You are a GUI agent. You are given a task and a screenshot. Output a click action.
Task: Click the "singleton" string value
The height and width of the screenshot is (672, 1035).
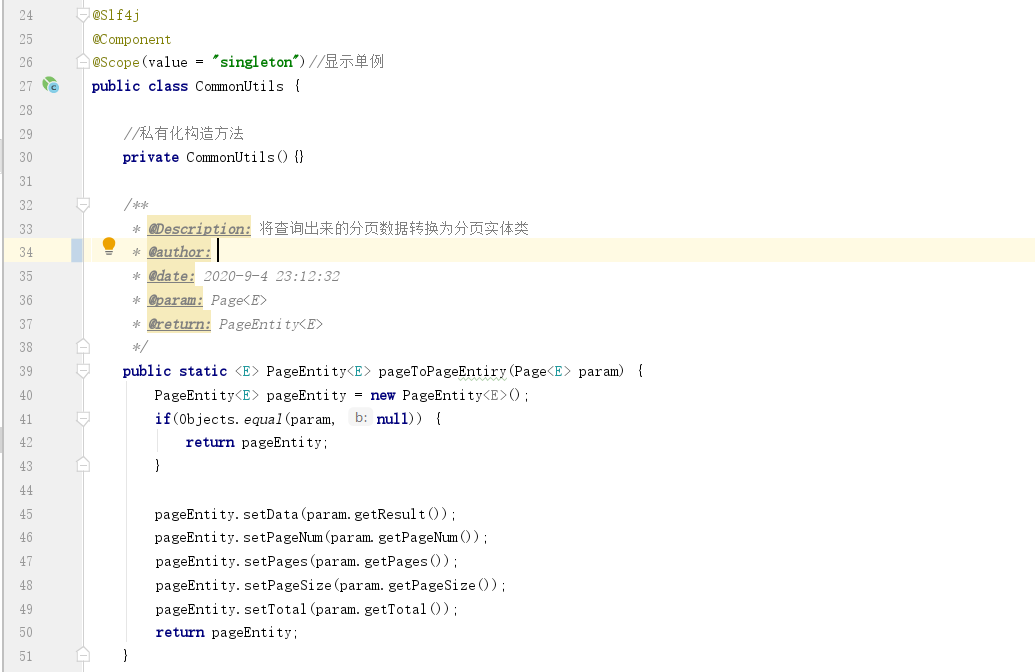coord(256,62)
